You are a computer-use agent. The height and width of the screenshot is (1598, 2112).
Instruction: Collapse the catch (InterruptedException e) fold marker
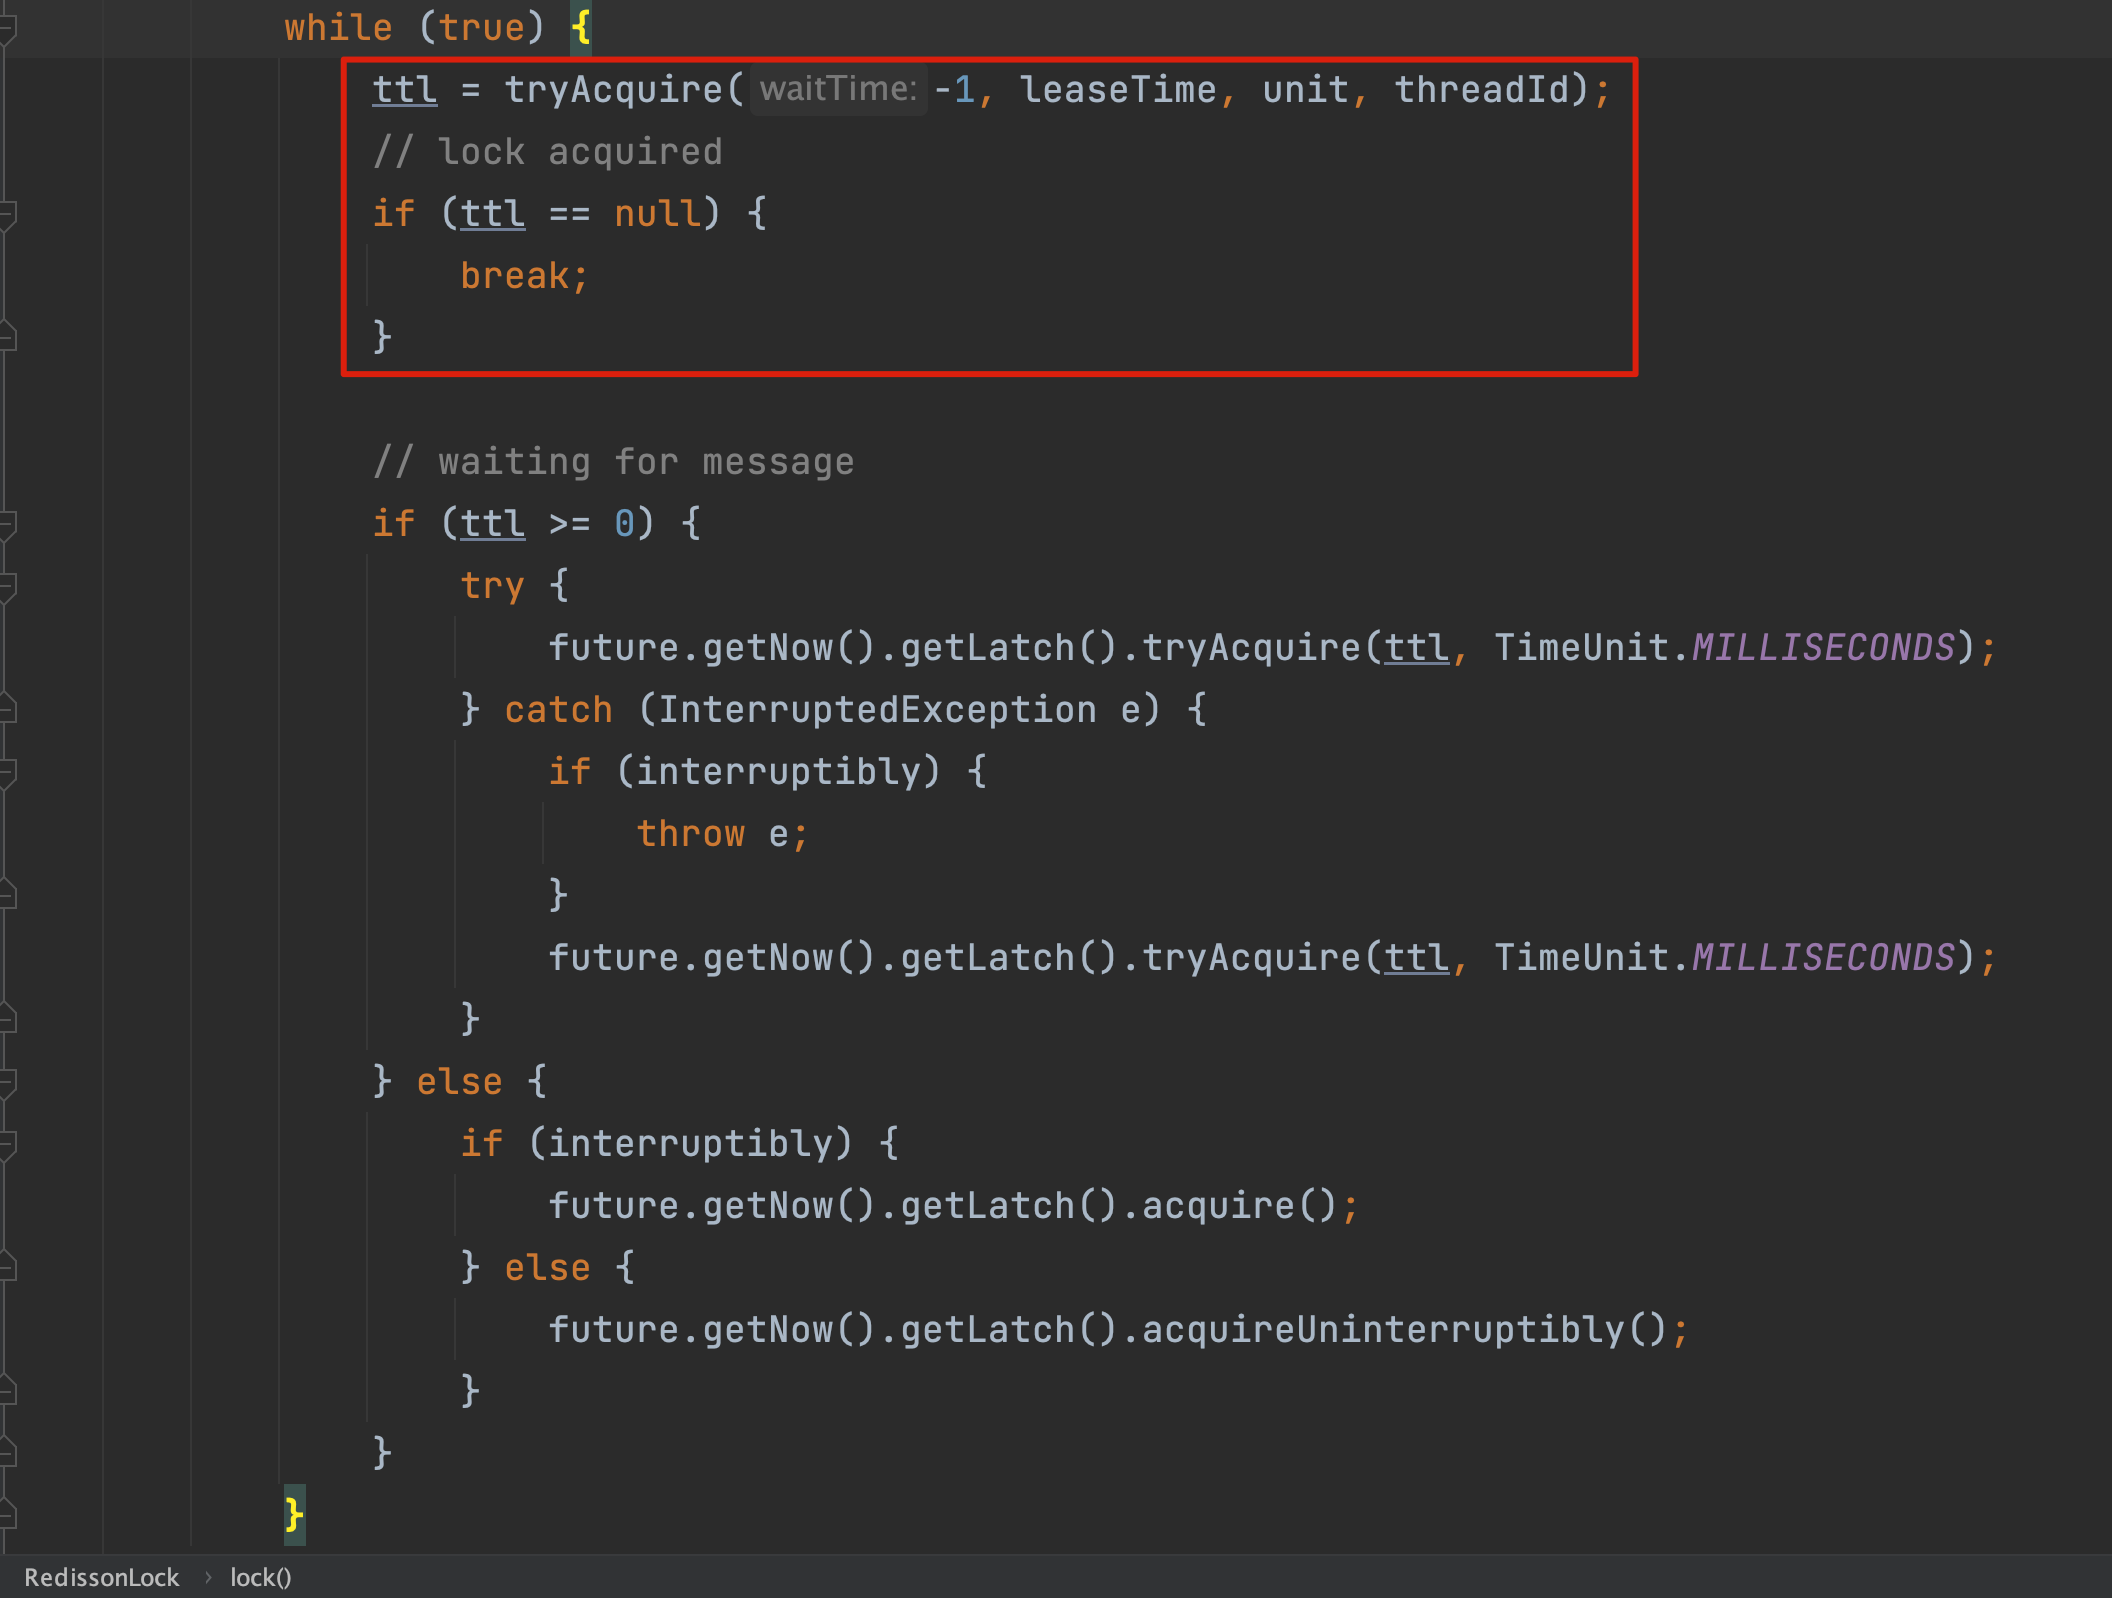point(7,710)
